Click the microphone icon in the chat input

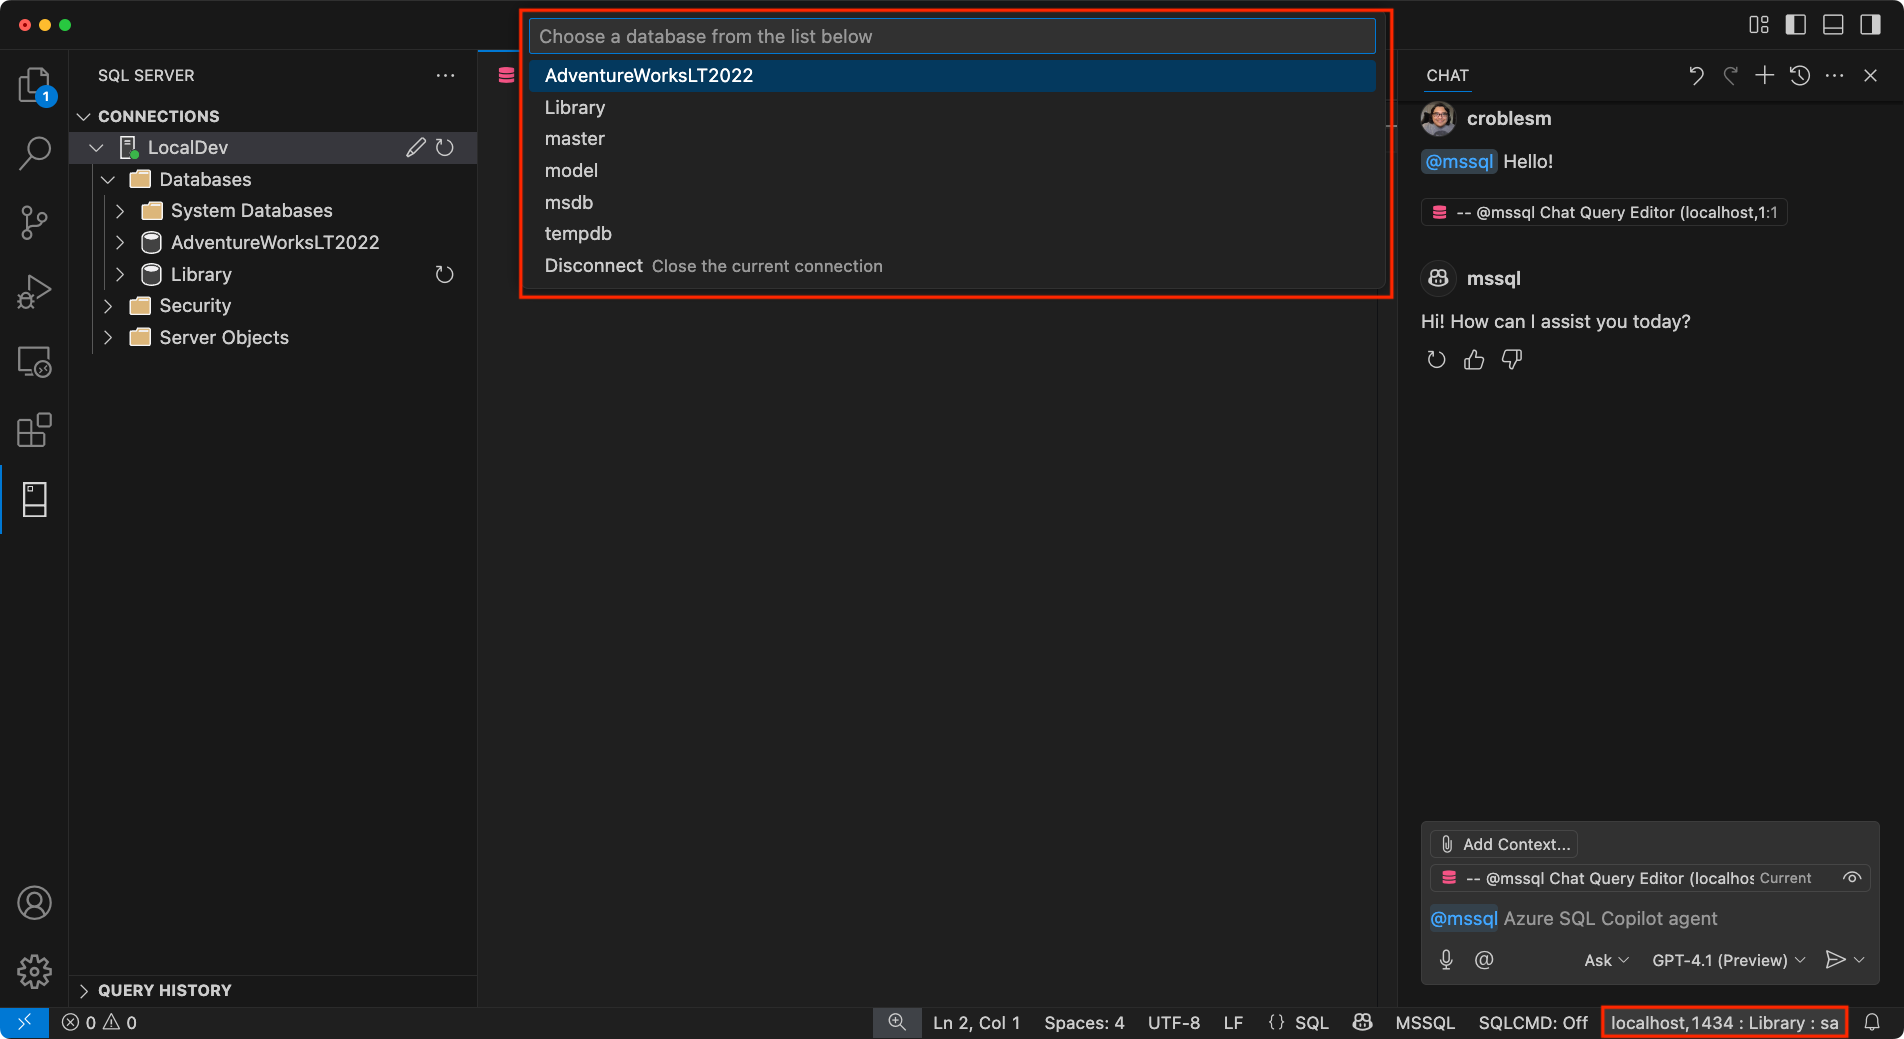click(x=1445, y=959)
